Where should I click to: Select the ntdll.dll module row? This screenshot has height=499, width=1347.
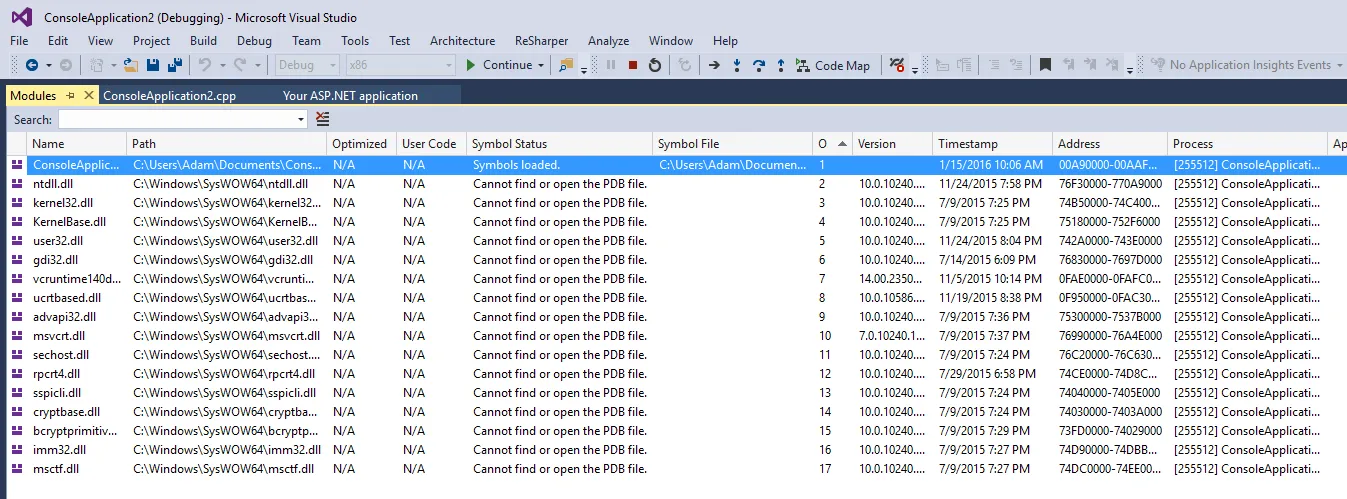point(673,184)
